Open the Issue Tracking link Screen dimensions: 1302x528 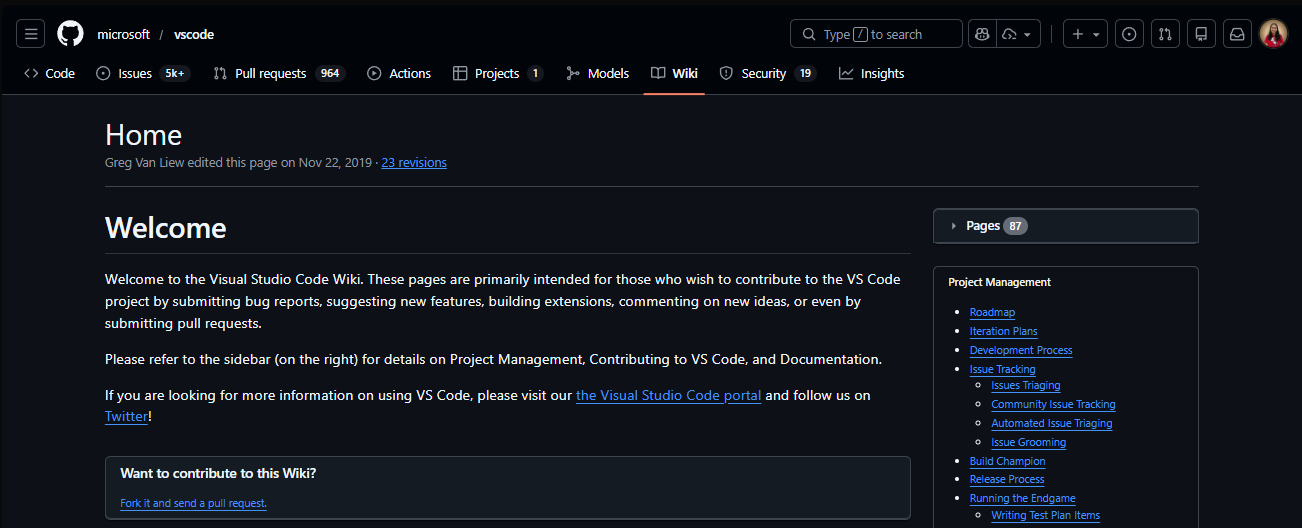[1002, 369]
